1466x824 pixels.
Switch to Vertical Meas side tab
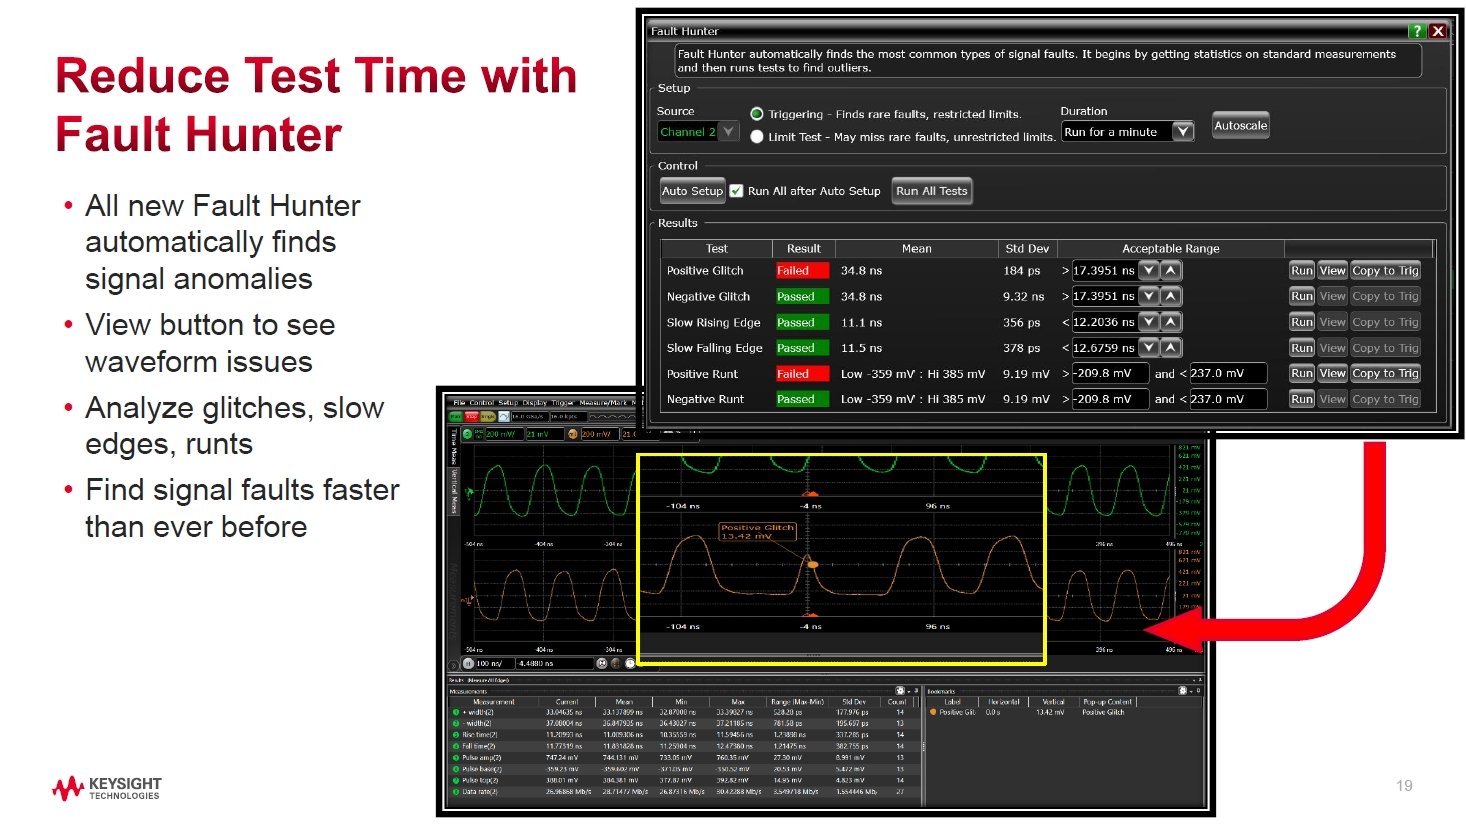click(454, 492)
